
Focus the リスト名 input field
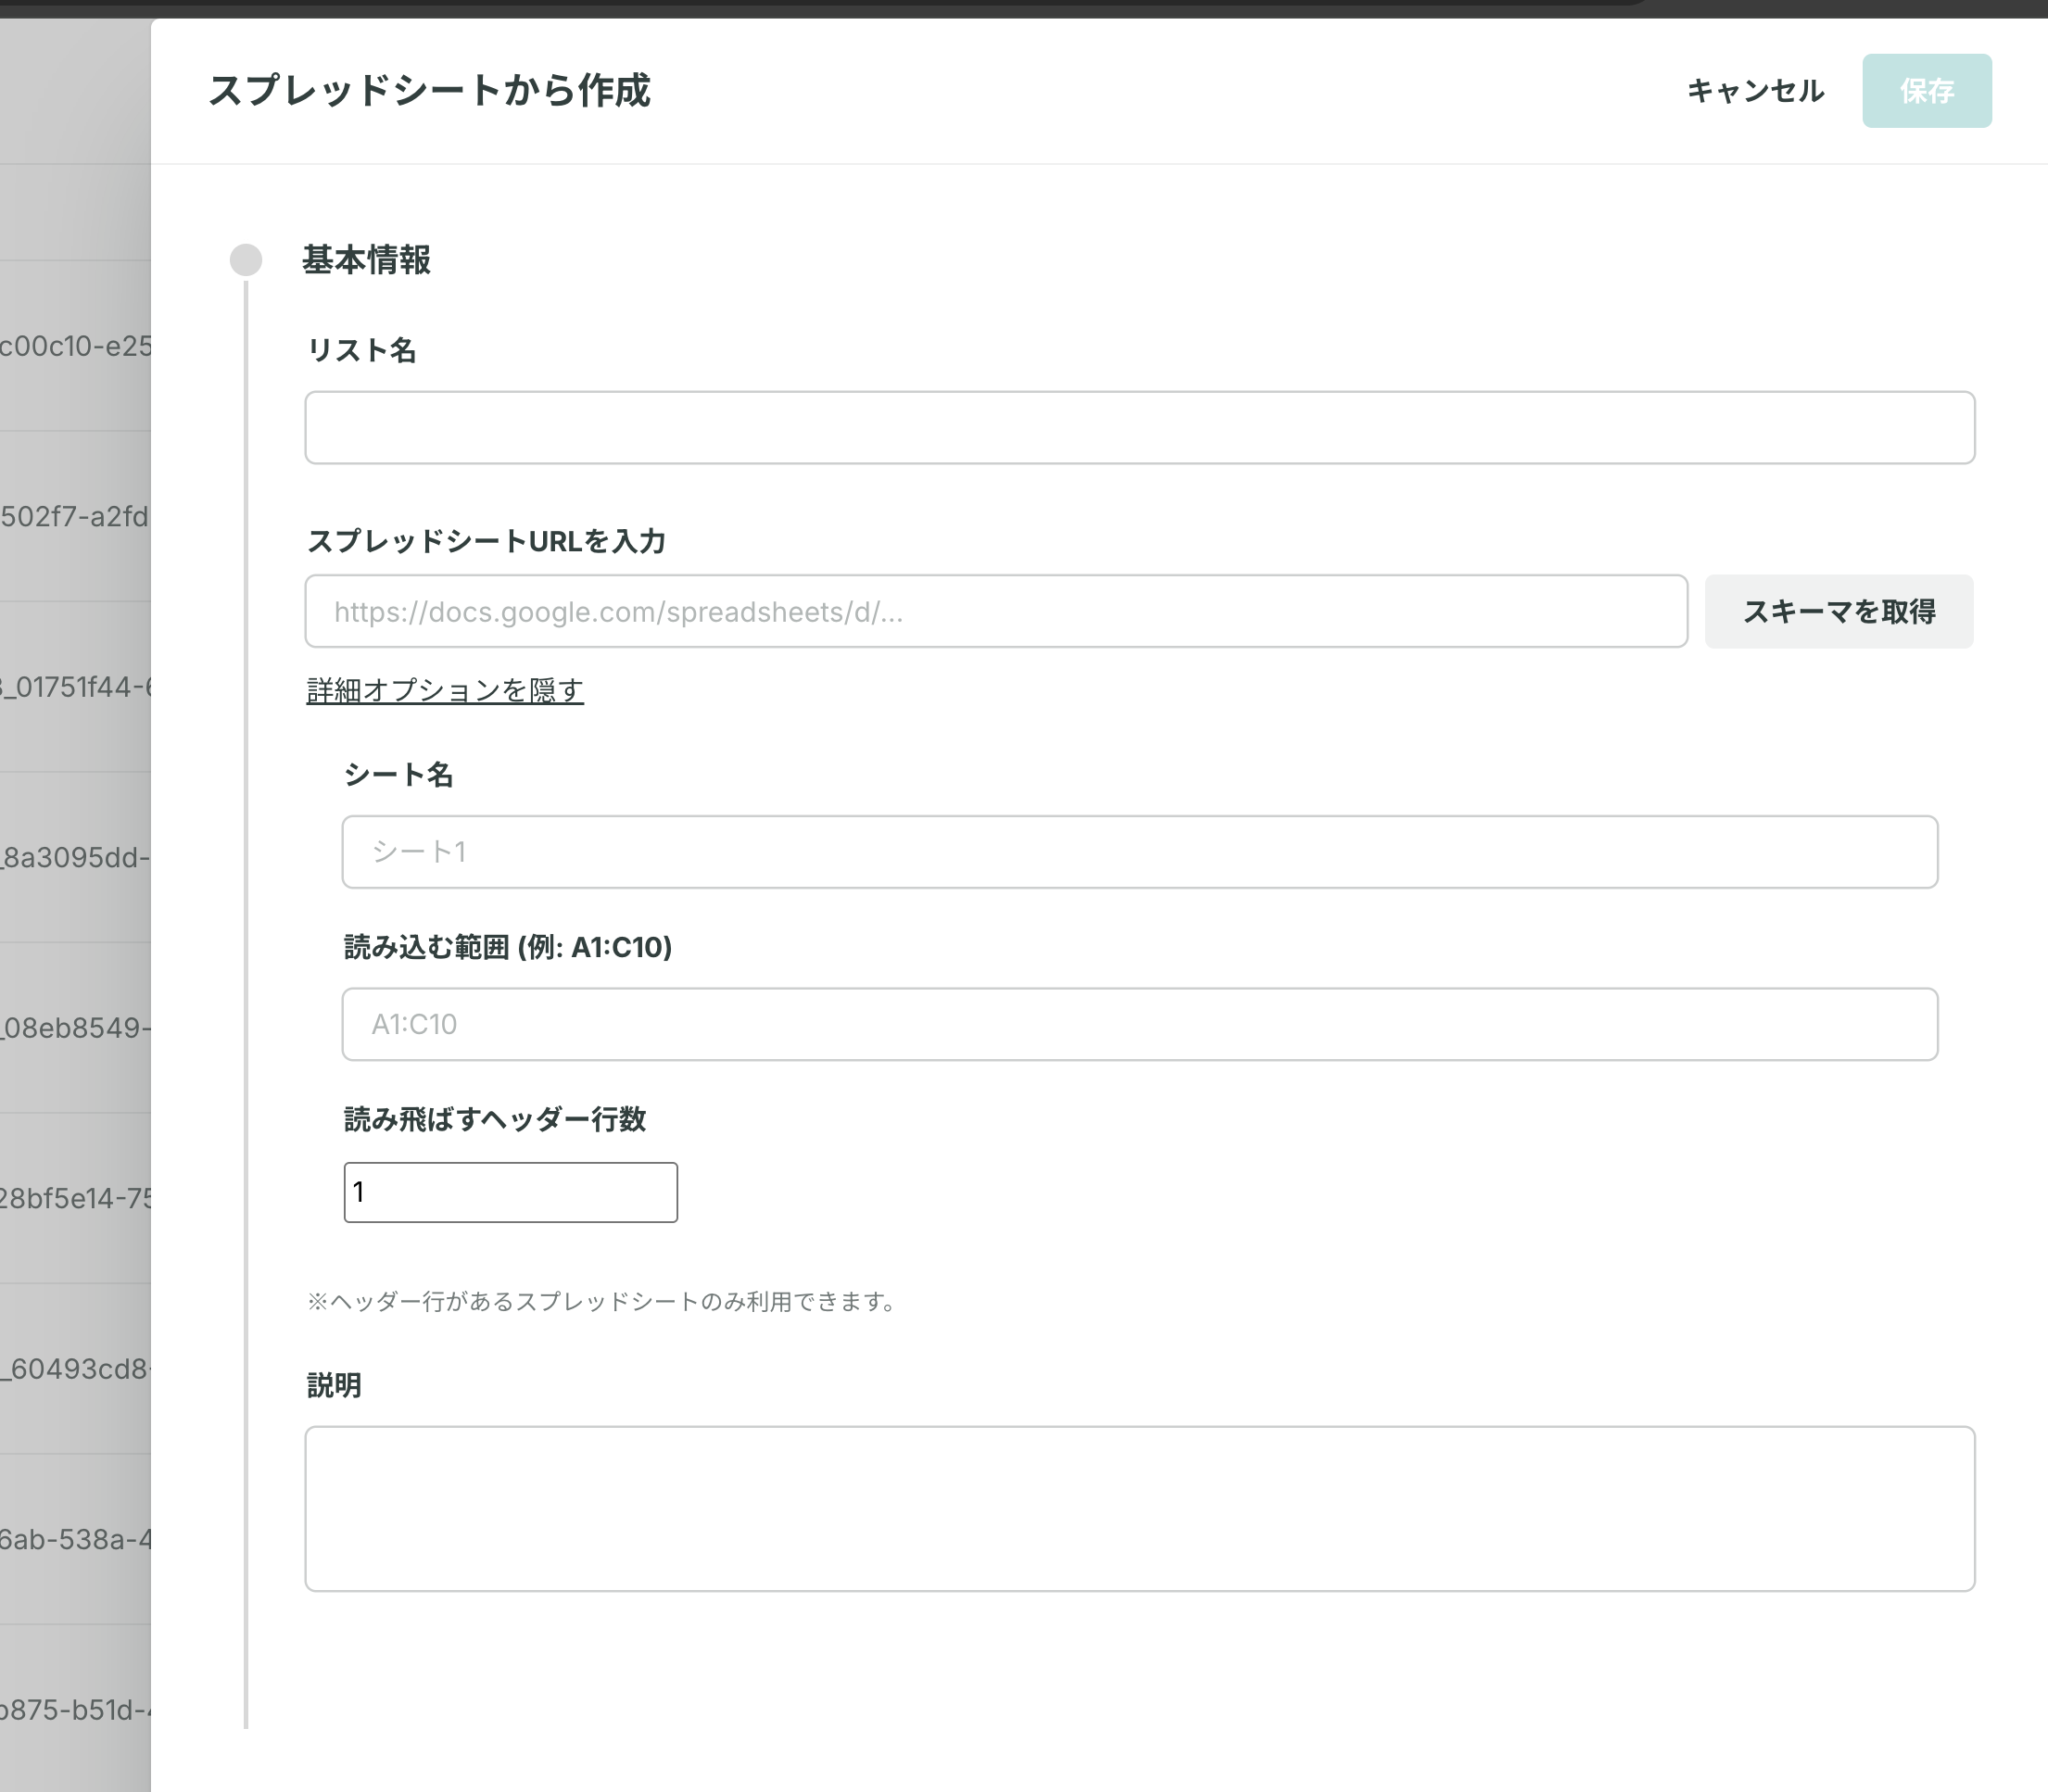(1139, 428)
